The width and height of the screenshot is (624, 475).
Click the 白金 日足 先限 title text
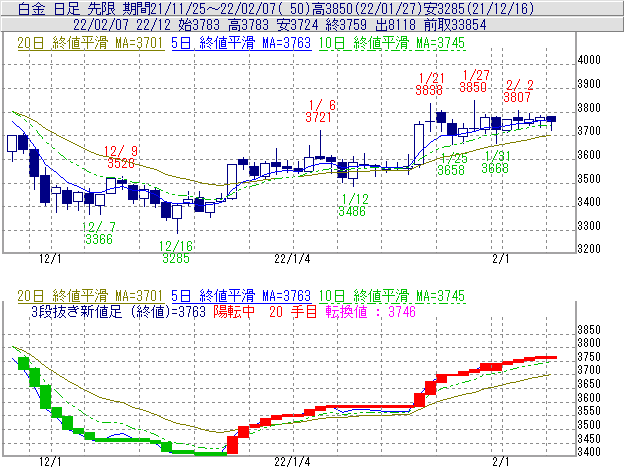click(67, 9)
